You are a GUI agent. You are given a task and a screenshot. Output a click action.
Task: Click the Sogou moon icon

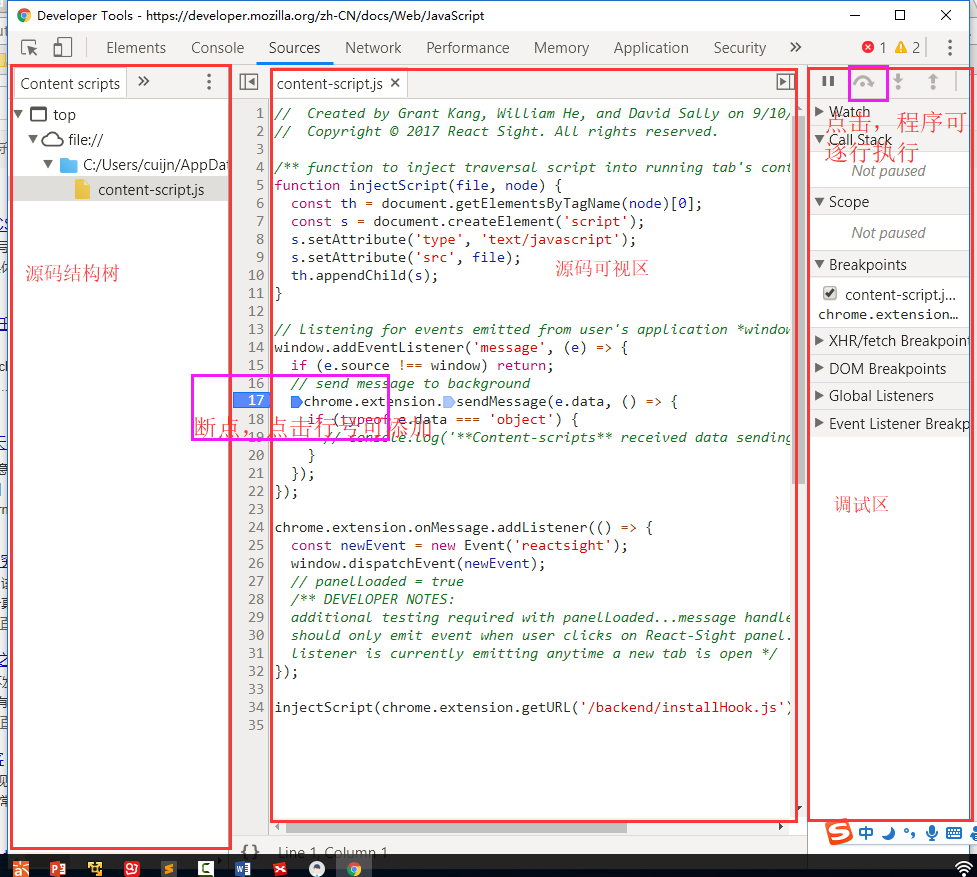click(889, 833)
